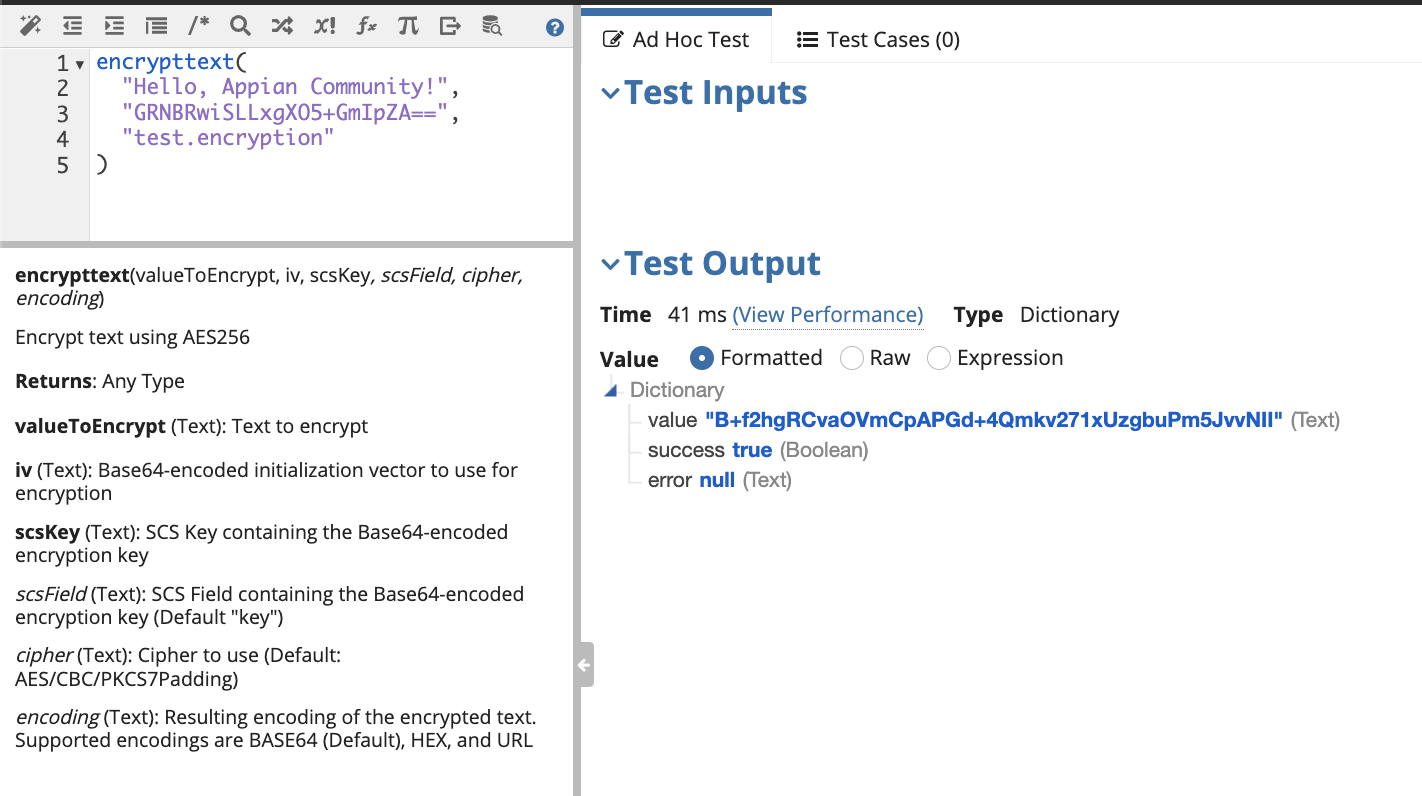Click the panel collapse arrow on the divider
Image resolution: width=1422 pixels, height=796 pixels.
[584, 665]
